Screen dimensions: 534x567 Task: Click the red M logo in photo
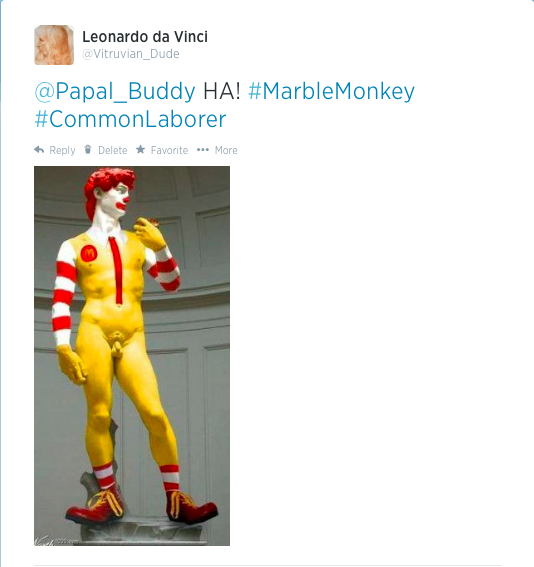pos(89,253)
